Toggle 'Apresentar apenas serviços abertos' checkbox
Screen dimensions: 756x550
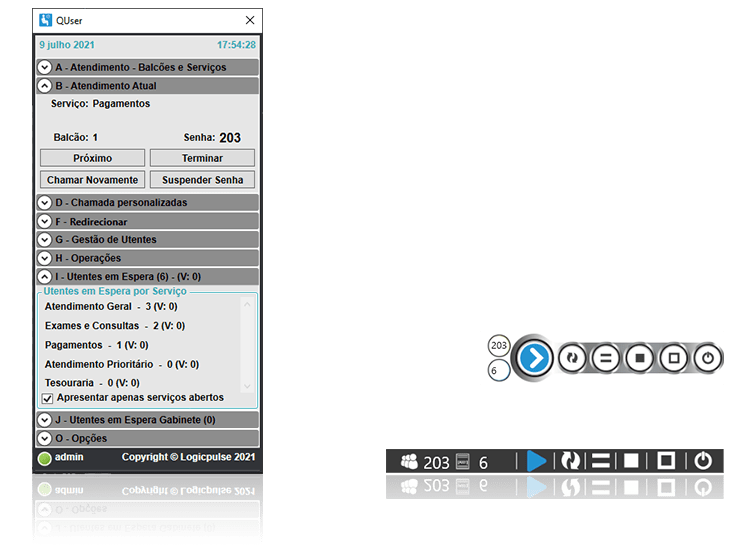[x=47, y=398]
